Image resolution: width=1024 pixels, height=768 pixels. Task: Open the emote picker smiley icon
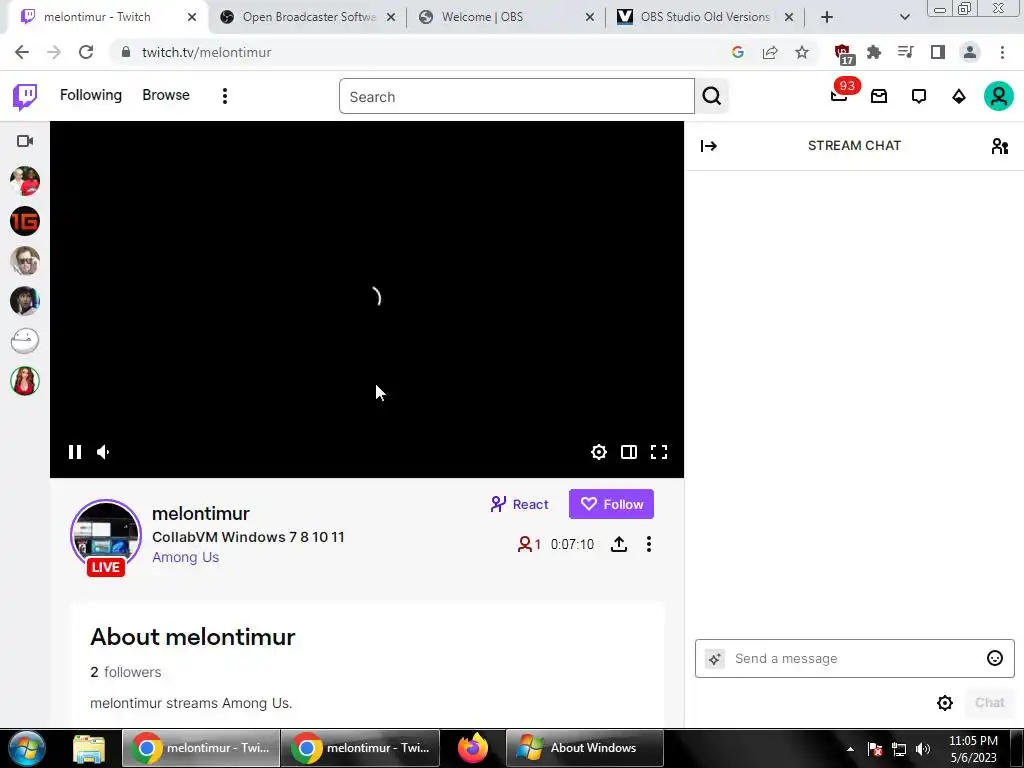(x=995, y=658)
